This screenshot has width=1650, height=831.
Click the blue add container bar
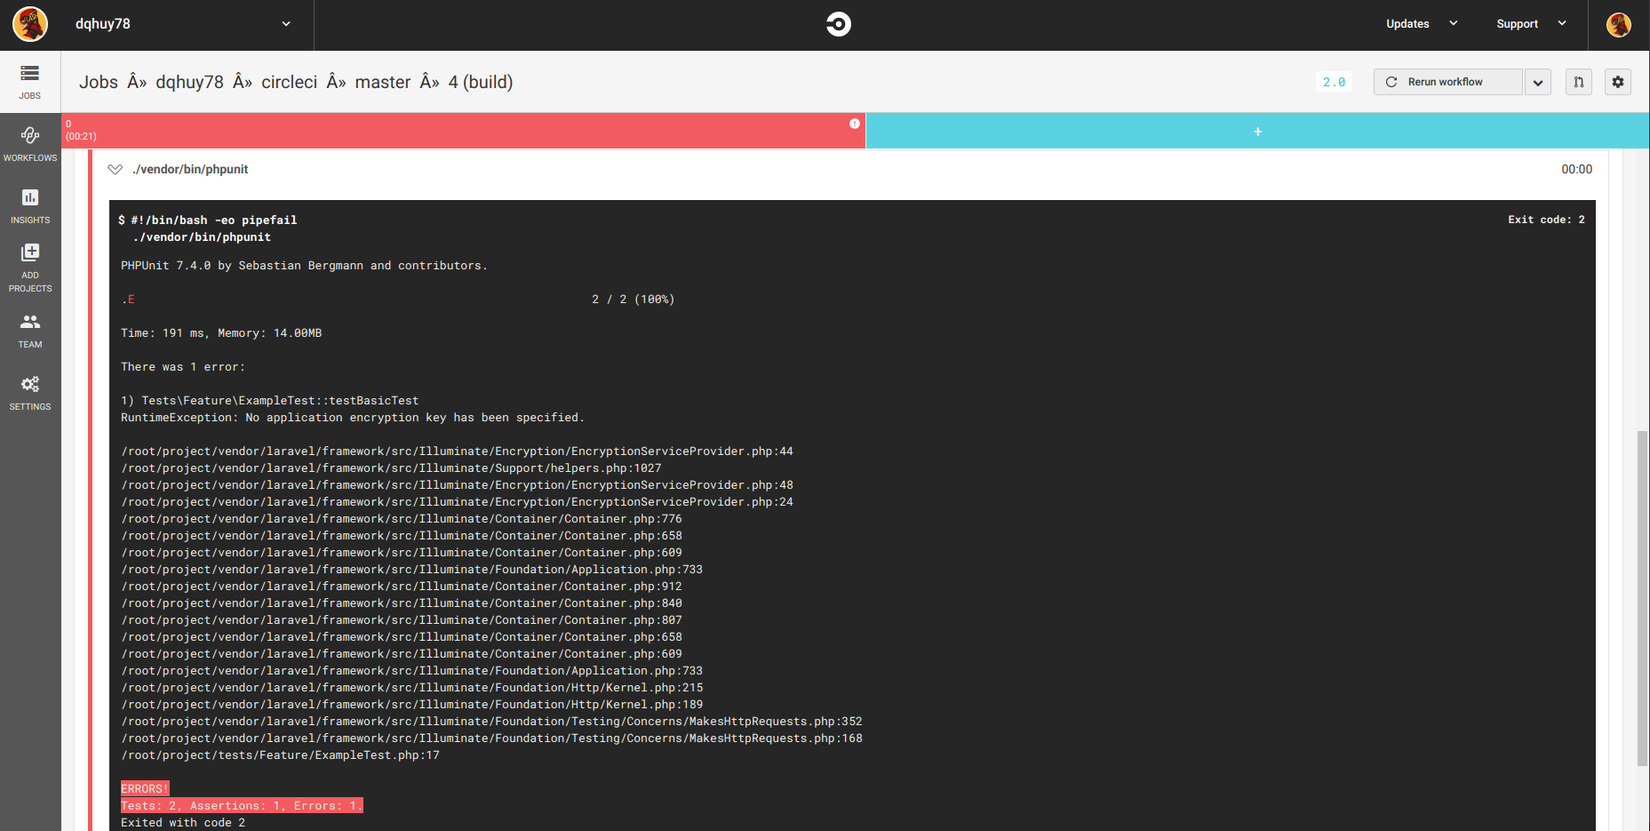(1257, 131)
